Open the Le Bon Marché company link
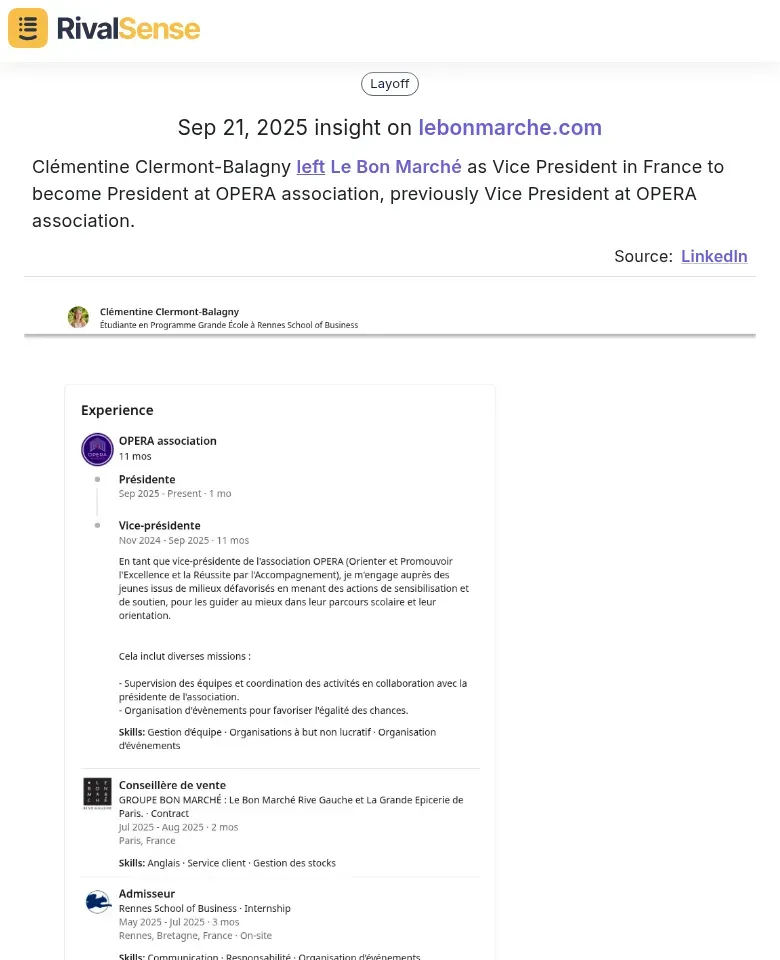Image resolution: width=780 pixels, height=960 pixels. click(396, 167)
